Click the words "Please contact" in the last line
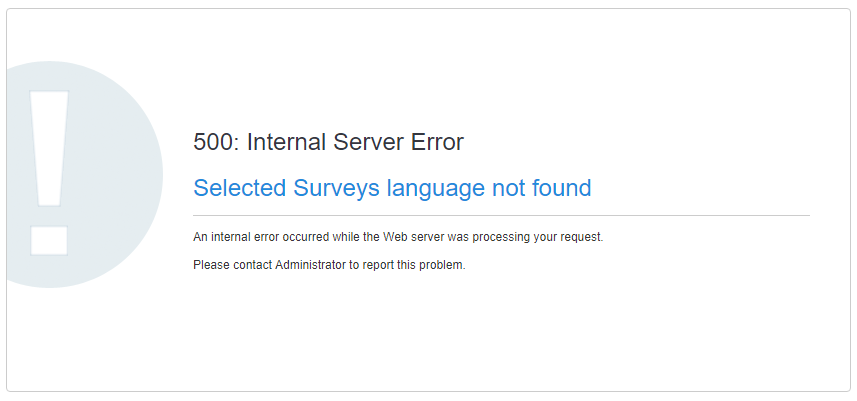Viewport: 857px width, 401px height. pos(232,266)
